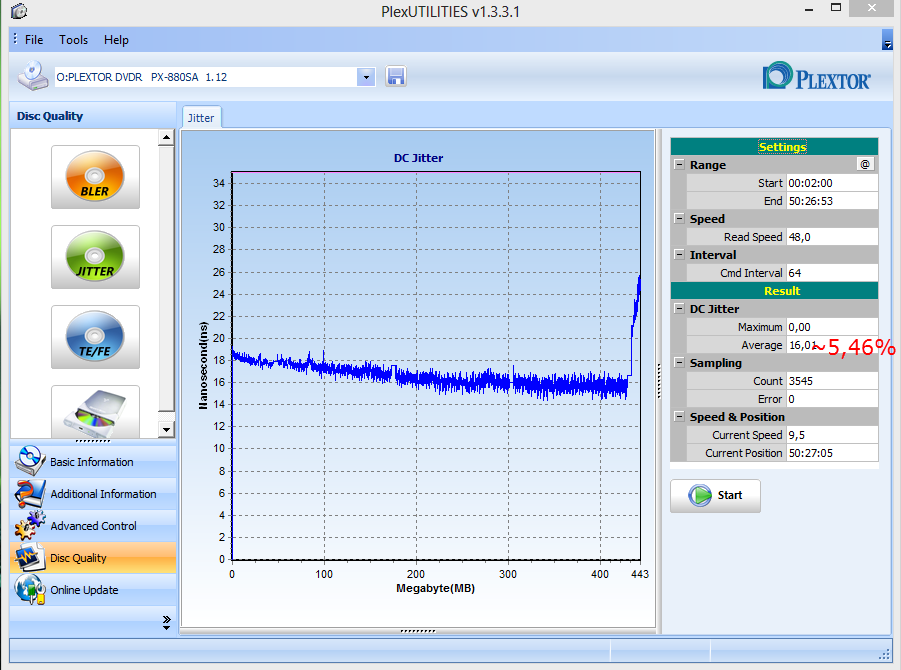The height and width of the screenshot is (670, 901).
Task: Click the resize grip in status bar corner
Action: 885,654
